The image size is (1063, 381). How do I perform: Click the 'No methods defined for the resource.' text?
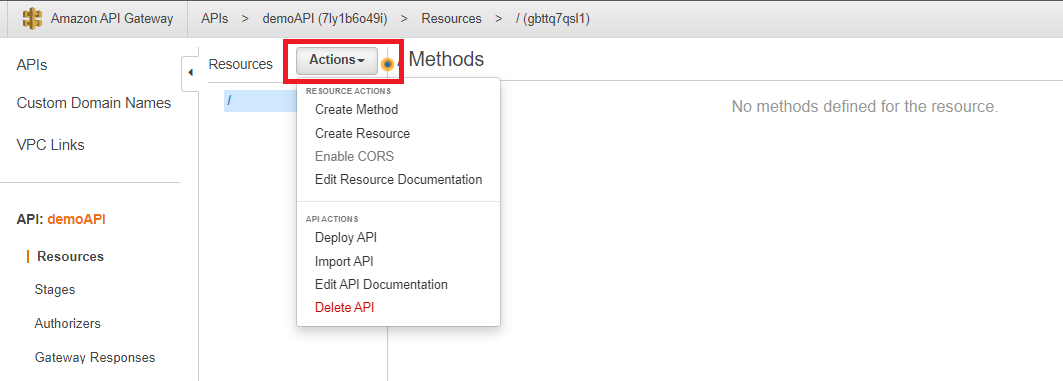(864, 107)
